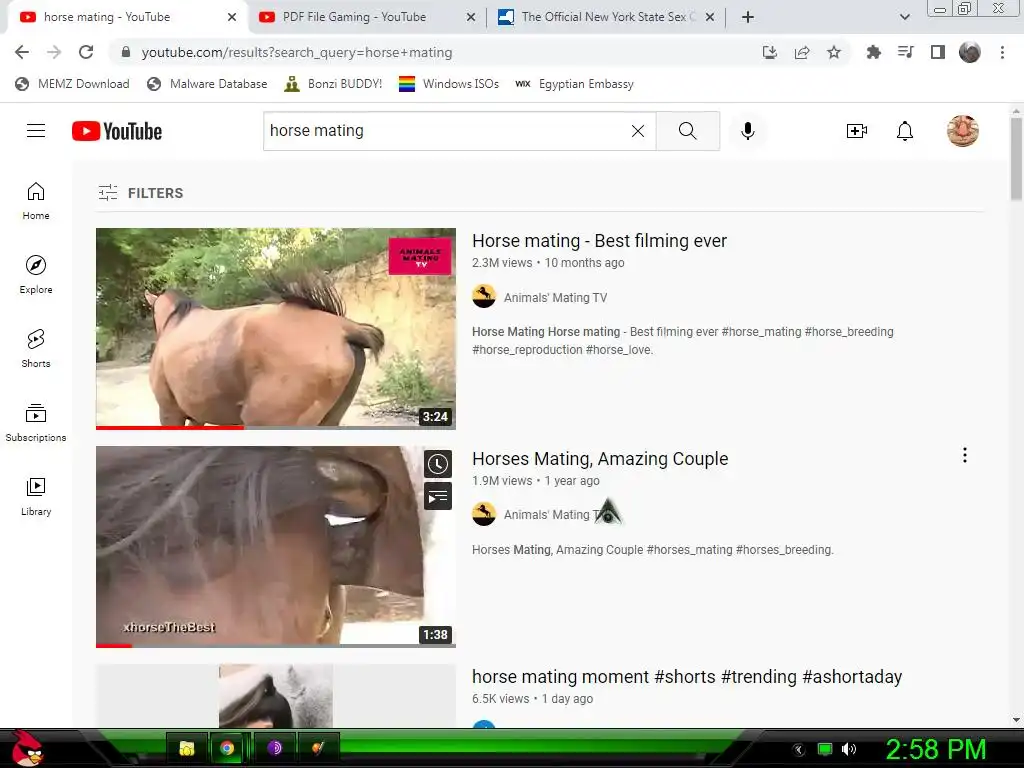Click the Watch later clock icon
Screen dimensions: 1024x768
click(x=438, y=464)
